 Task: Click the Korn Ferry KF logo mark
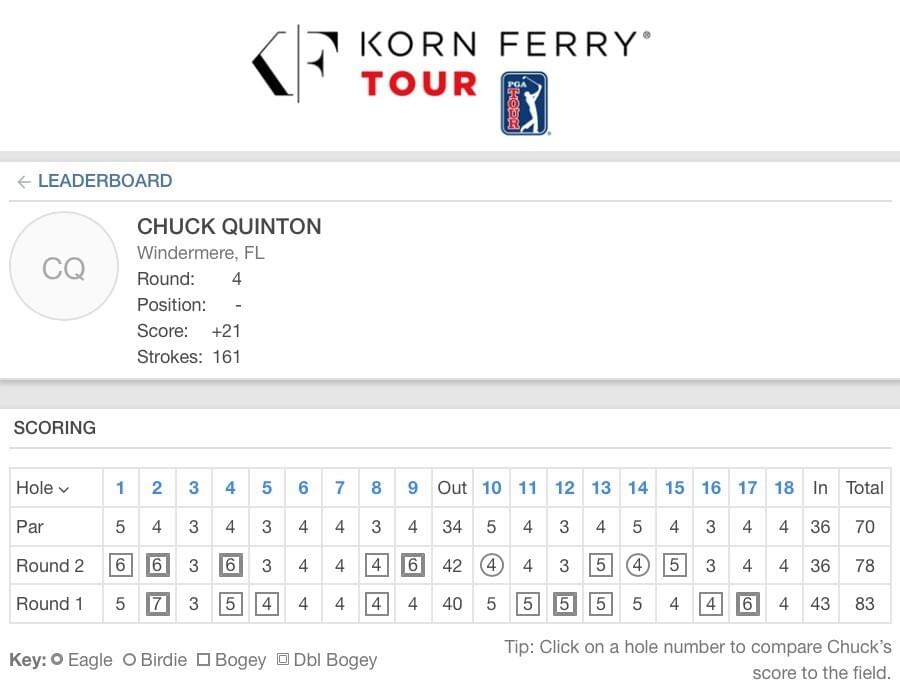click(x=296, y=63)
